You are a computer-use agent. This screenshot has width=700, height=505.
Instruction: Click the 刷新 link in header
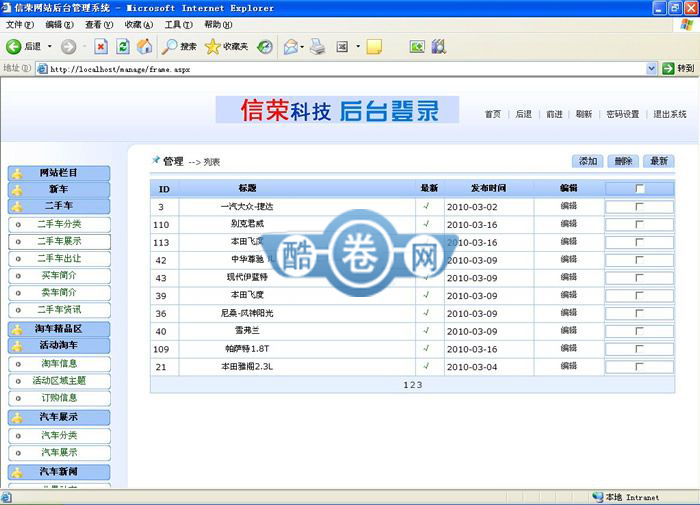(583, 114)
